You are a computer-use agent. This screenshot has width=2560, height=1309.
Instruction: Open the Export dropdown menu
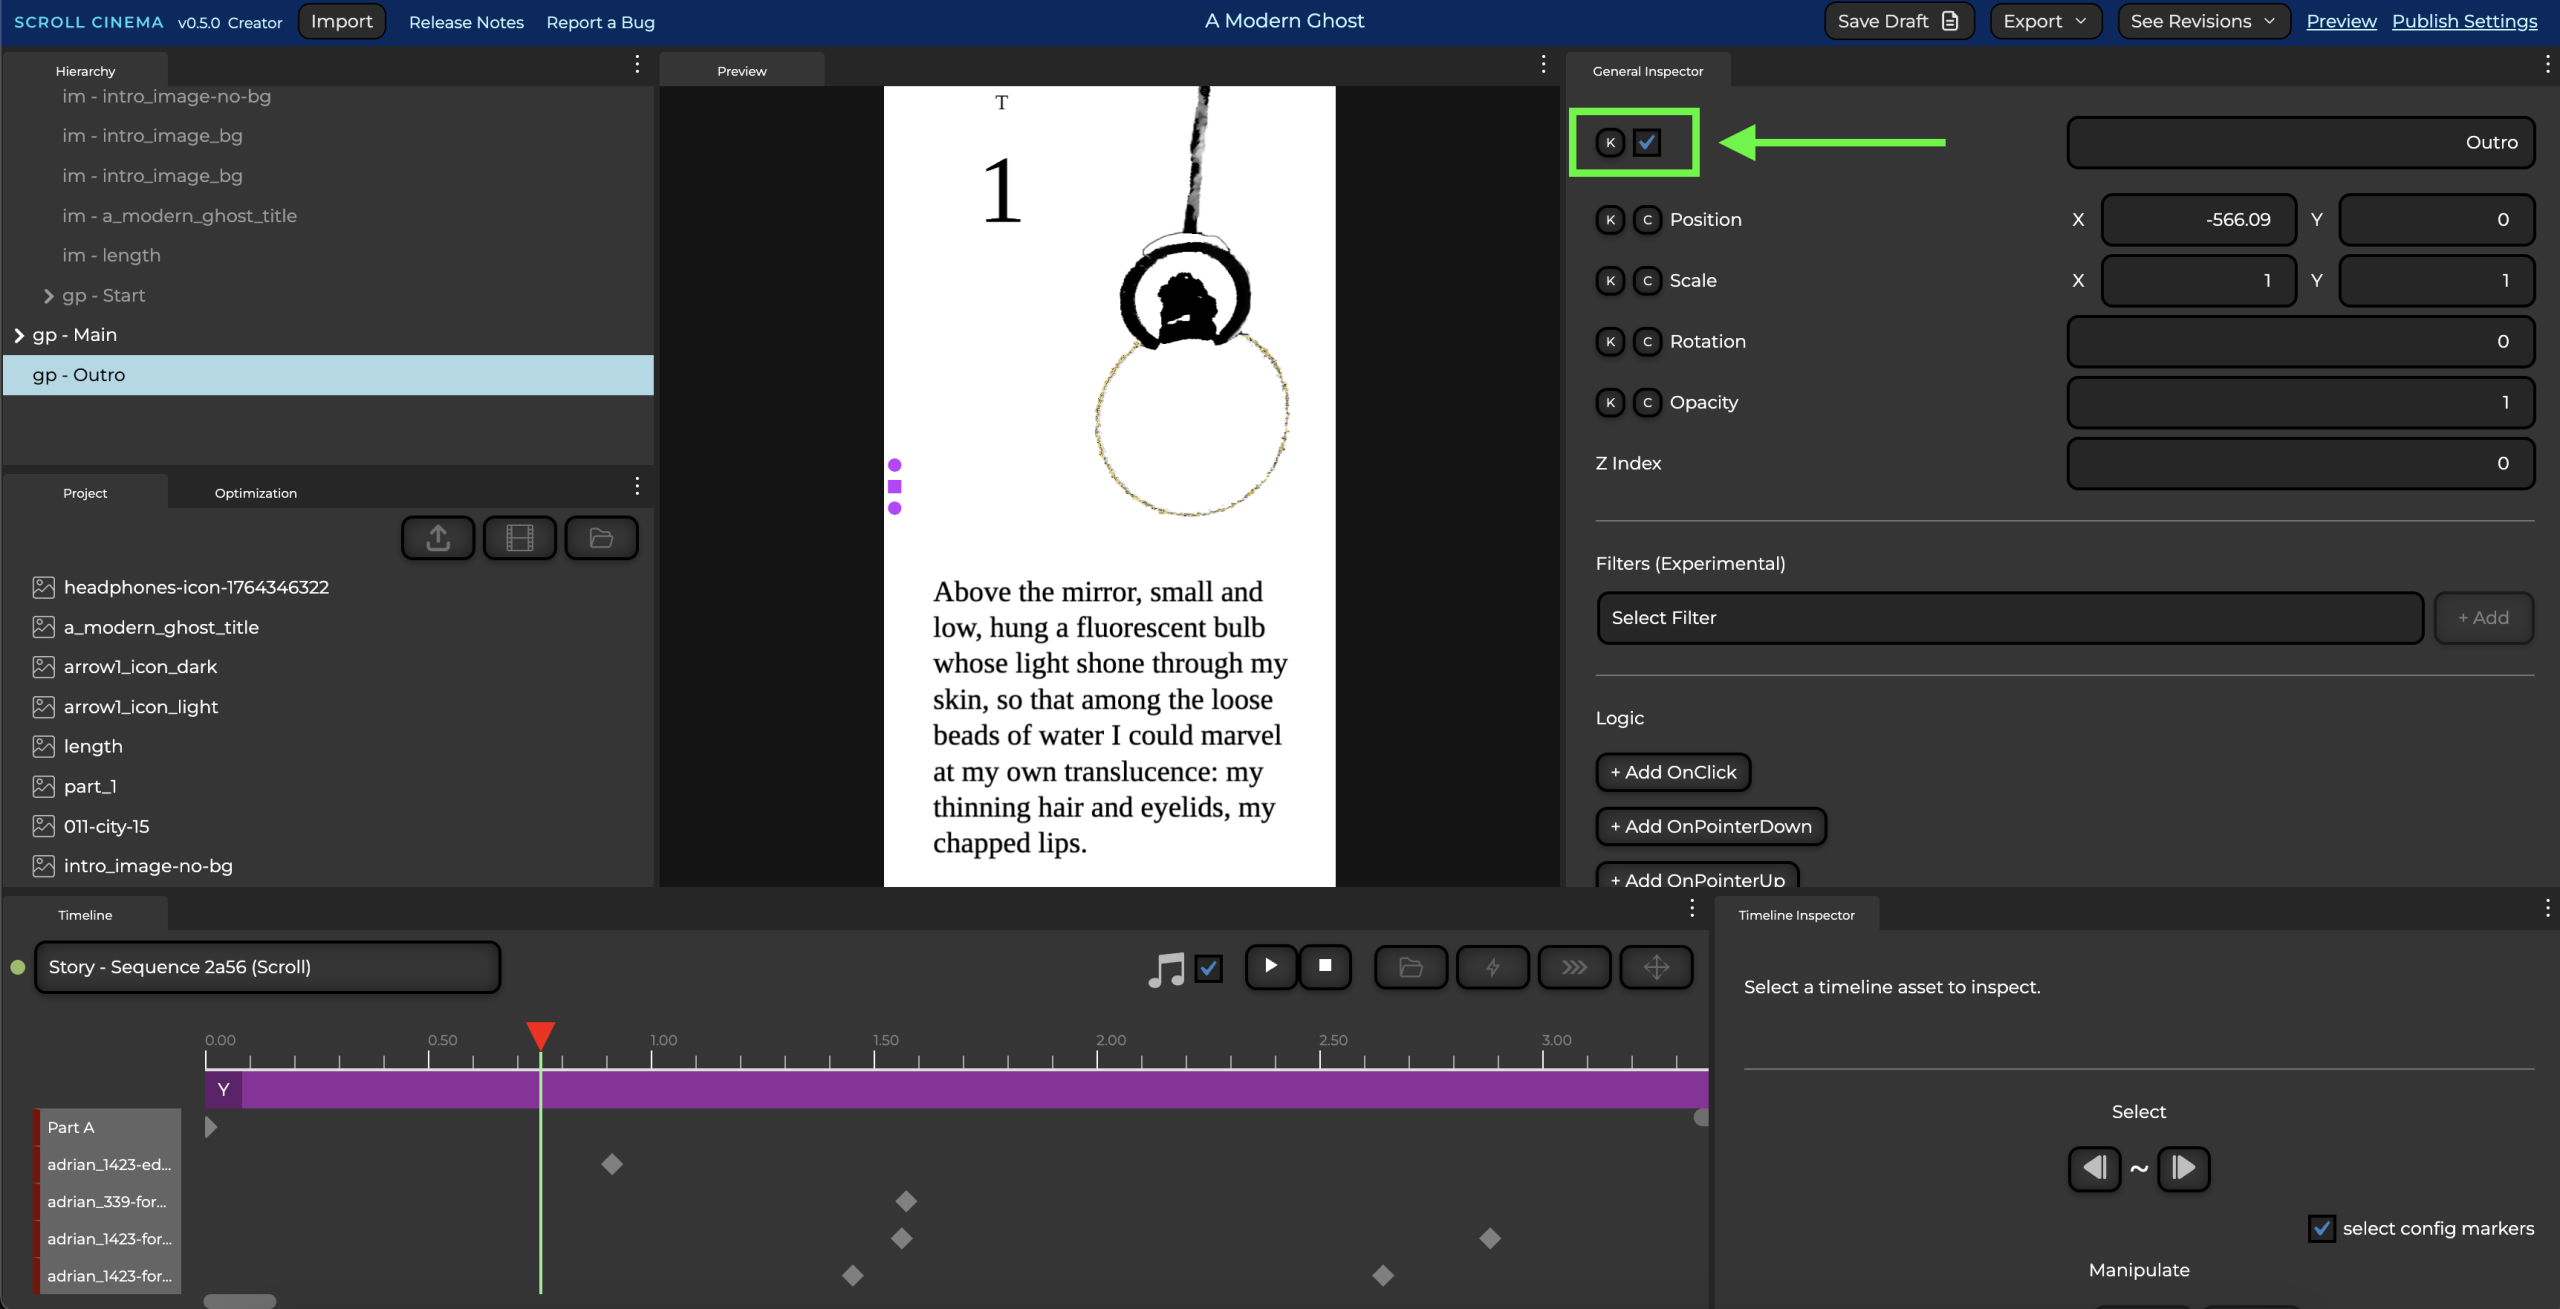pos(2045,21)
